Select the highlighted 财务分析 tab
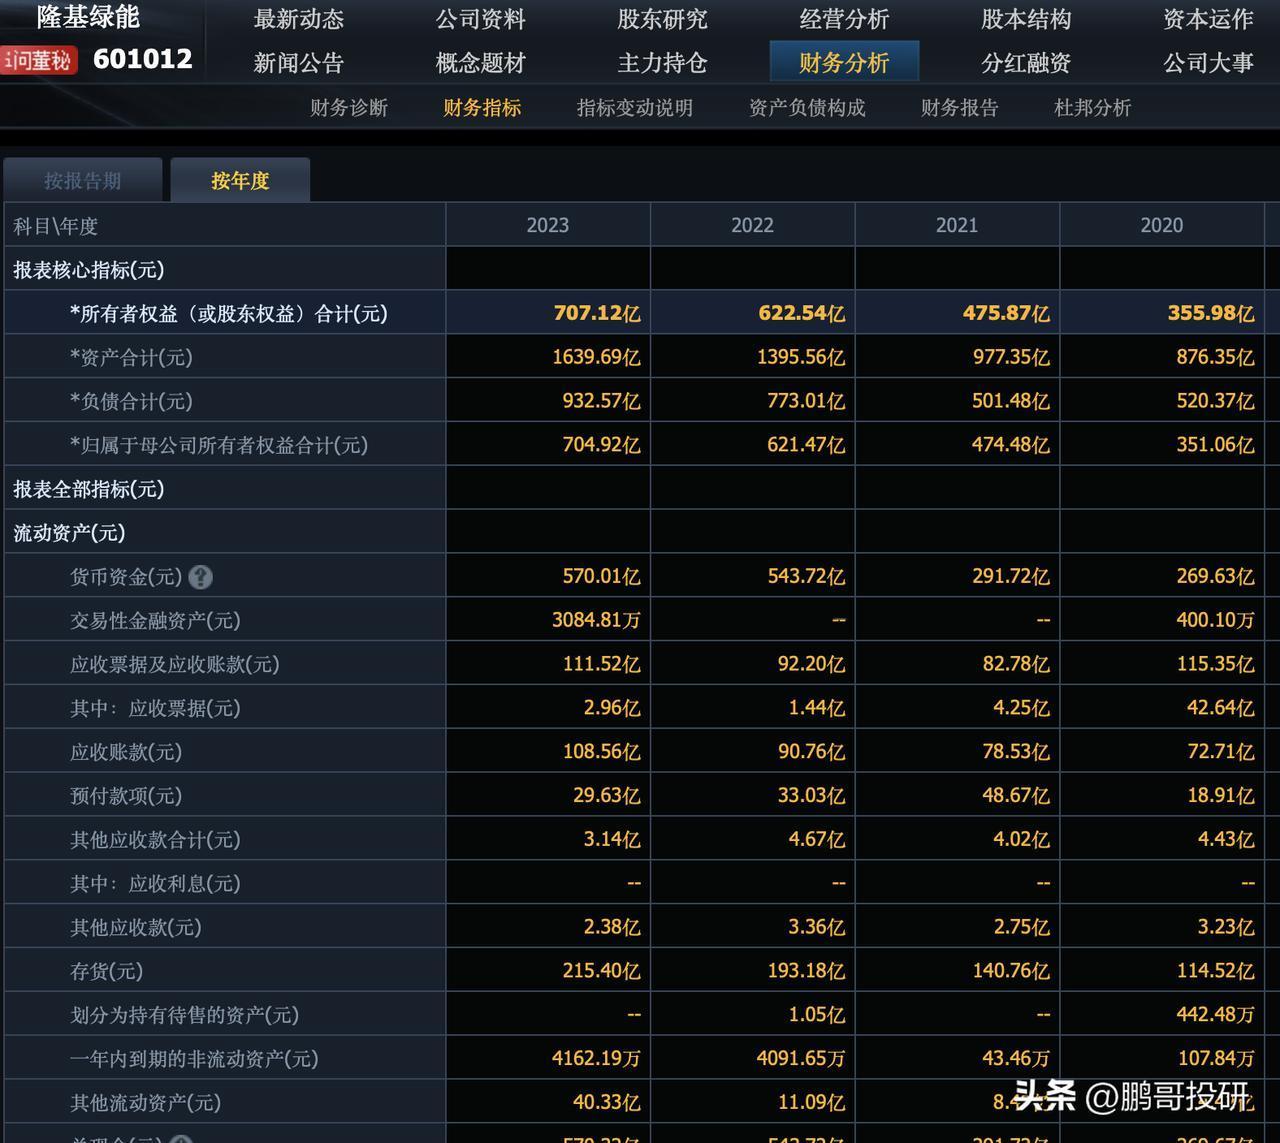 [x=845, y=63]
